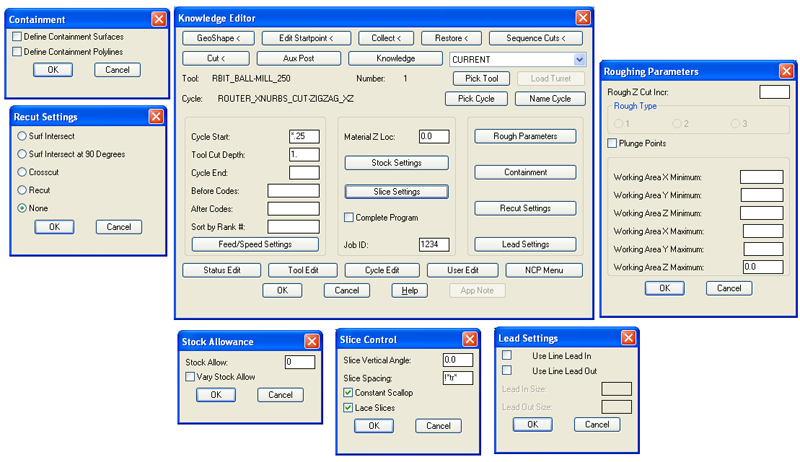This screenshot has height=462, width=800.
Task: Expand the Sequence Cuts options
Action: click(x=535, y=38)
